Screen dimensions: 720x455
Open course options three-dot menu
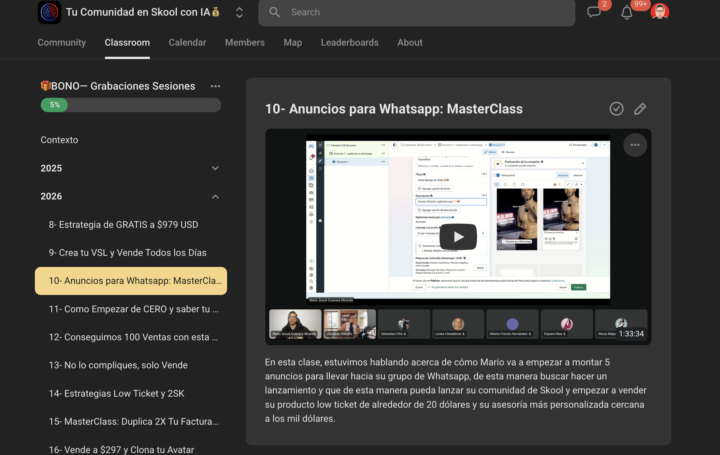215,86
